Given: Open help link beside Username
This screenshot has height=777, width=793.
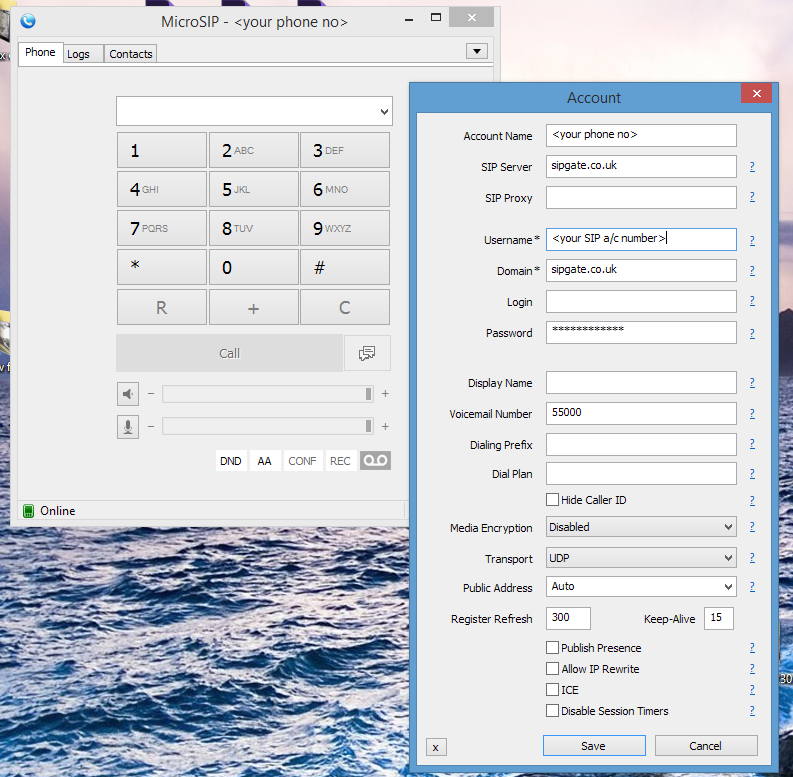Looking at the screenshot, I should (752, 240).
